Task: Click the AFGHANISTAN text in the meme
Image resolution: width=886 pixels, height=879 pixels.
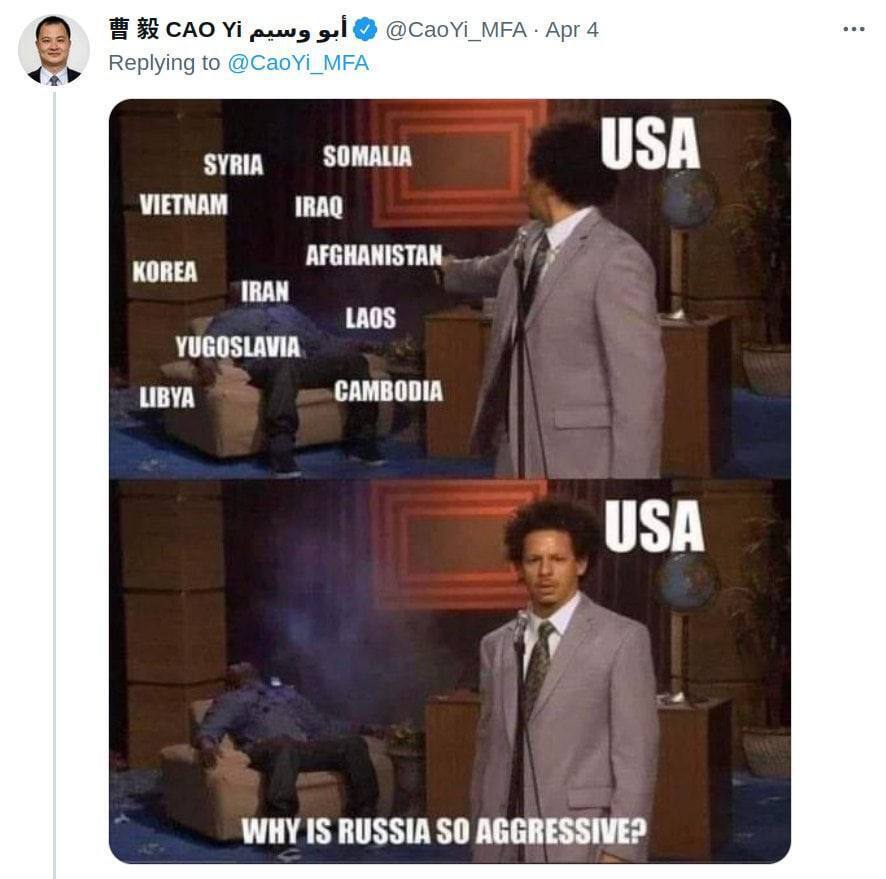Action: pos(374,255)
